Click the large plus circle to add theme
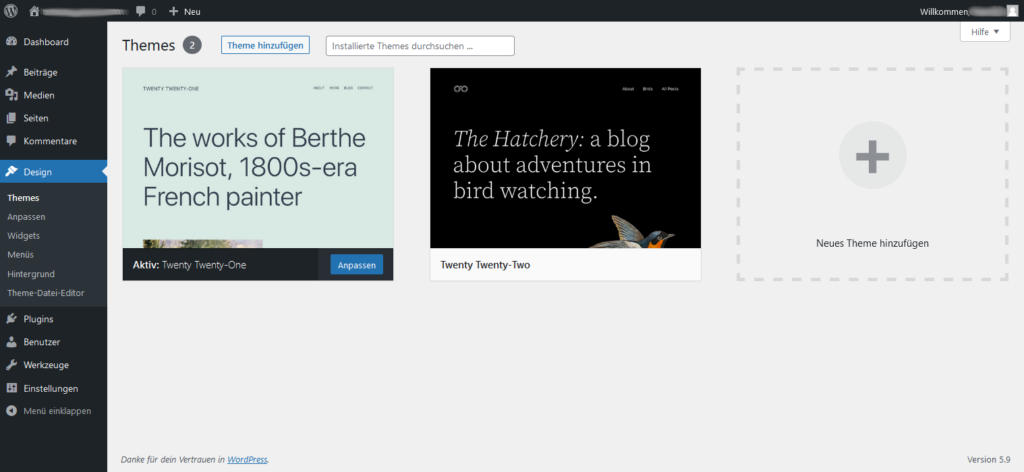The height and width of the screenshot is (472, 1024). pyautogui.click(x=872, y=155)
